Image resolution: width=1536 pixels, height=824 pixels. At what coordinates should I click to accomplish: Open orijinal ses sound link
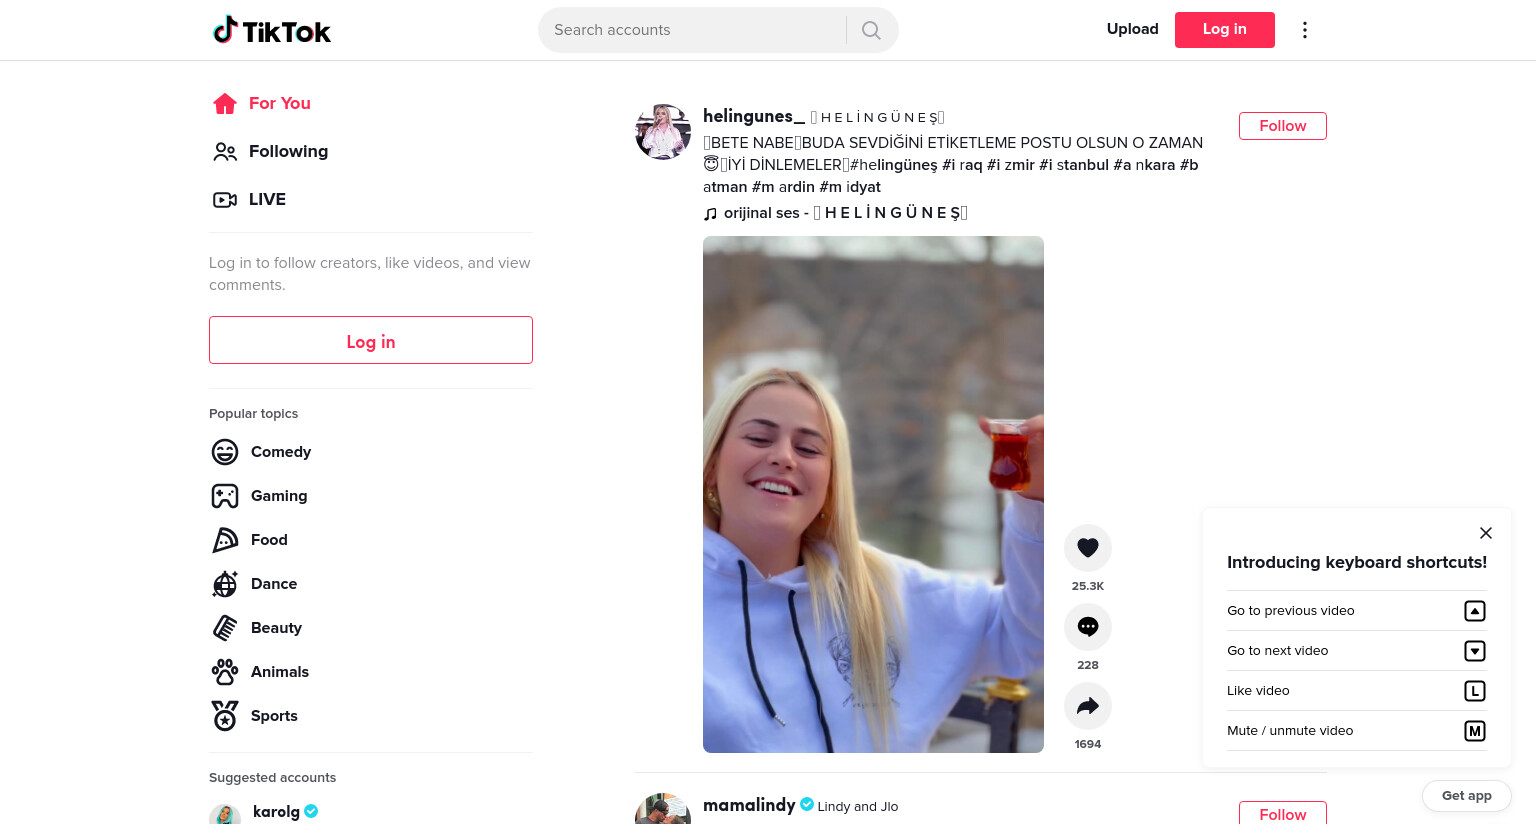pos(846,213)
